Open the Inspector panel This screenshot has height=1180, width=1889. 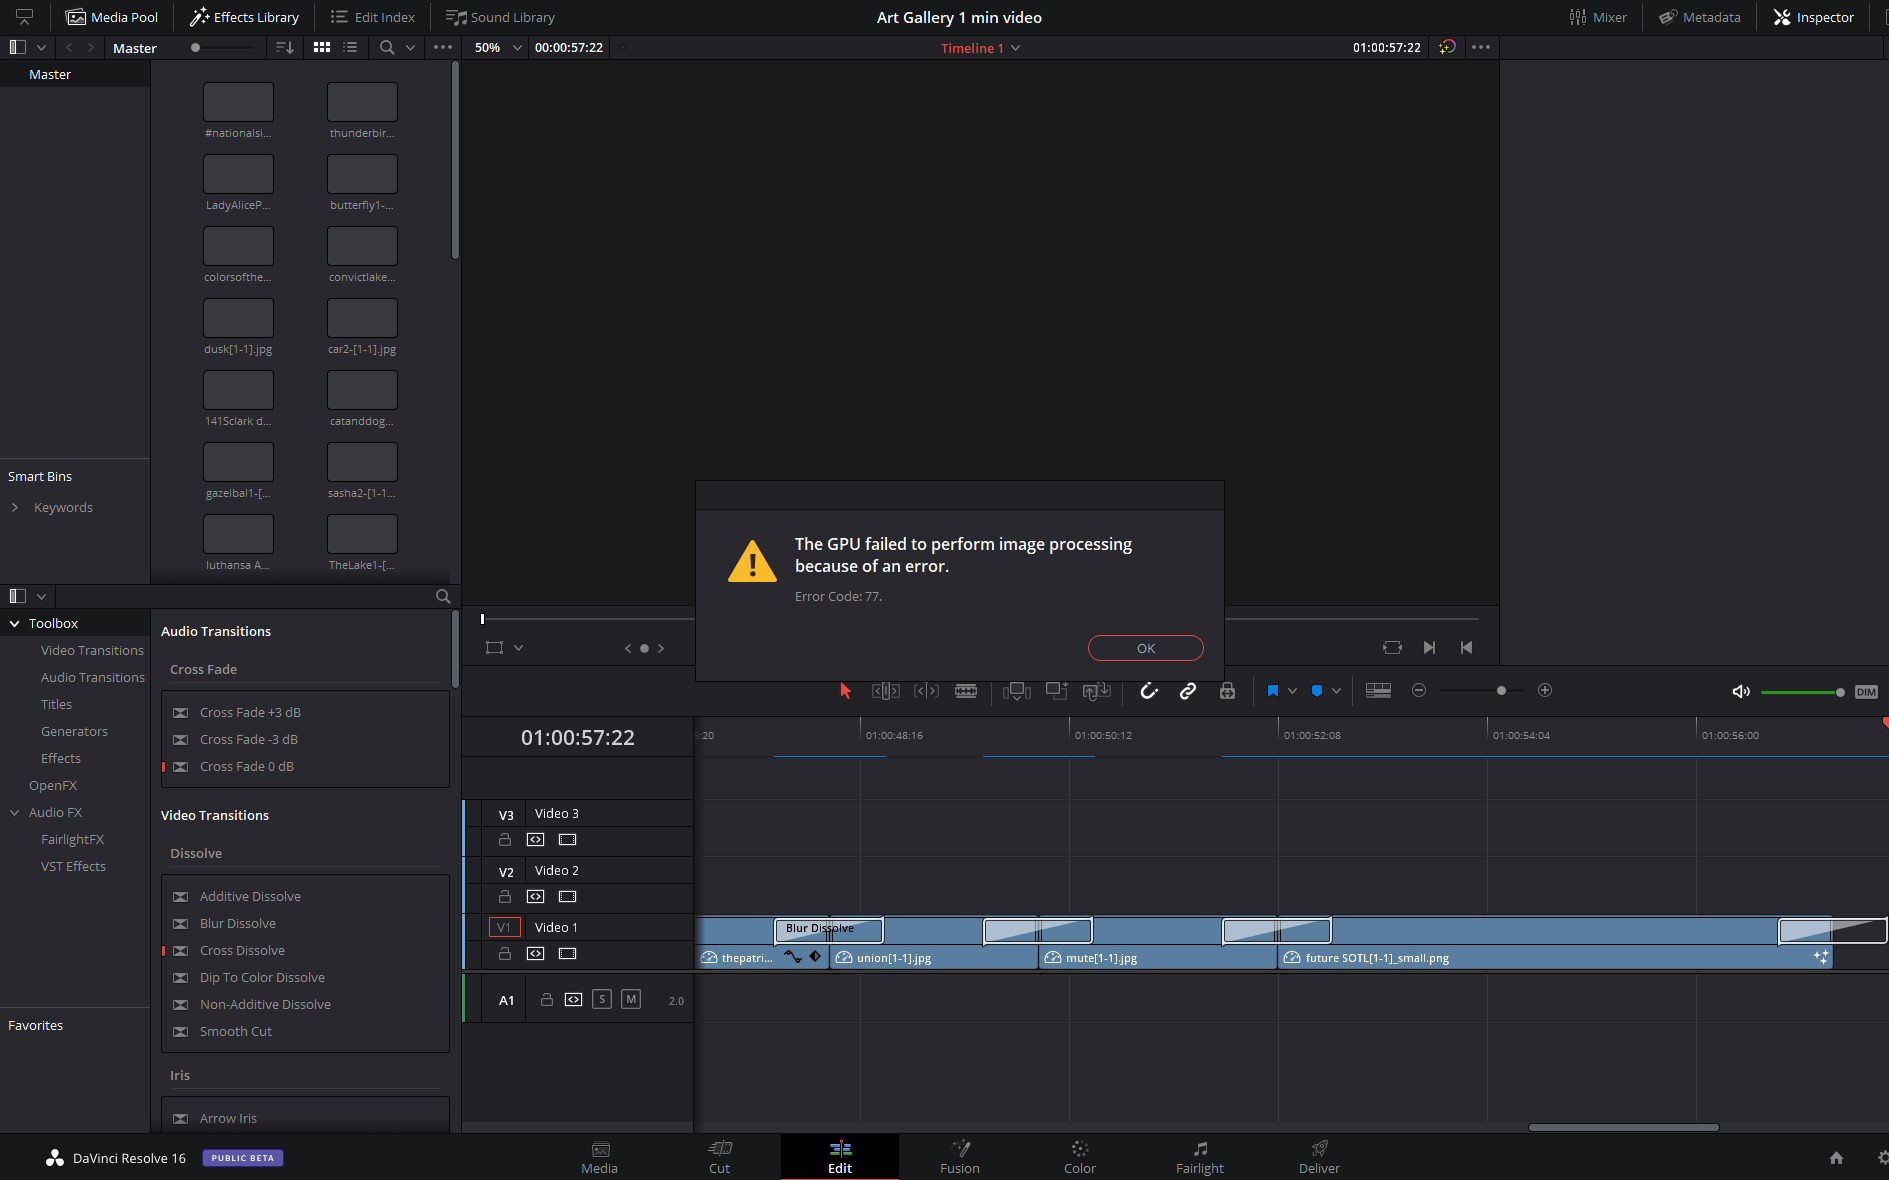[1814, 17]
